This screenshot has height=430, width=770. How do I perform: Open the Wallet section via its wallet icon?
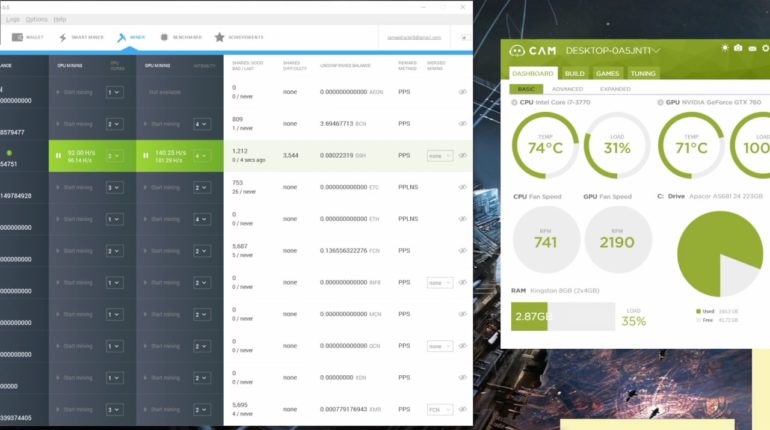pyautogui.click(x=17, y=37)
